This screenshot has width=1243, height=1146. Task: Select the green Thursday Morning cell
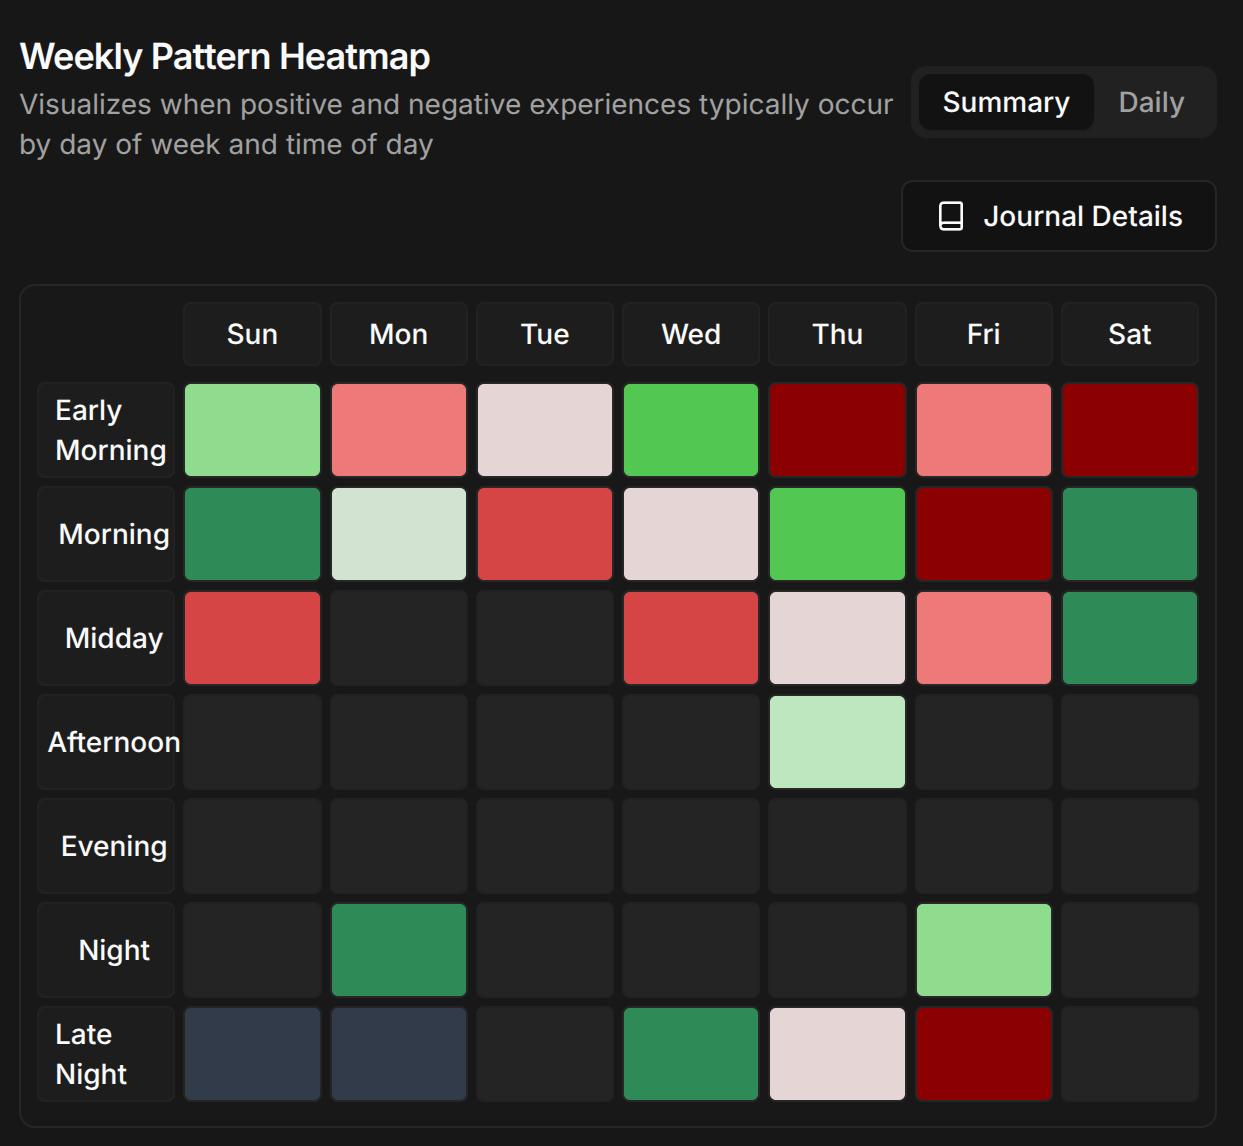[x=837, y=533]
